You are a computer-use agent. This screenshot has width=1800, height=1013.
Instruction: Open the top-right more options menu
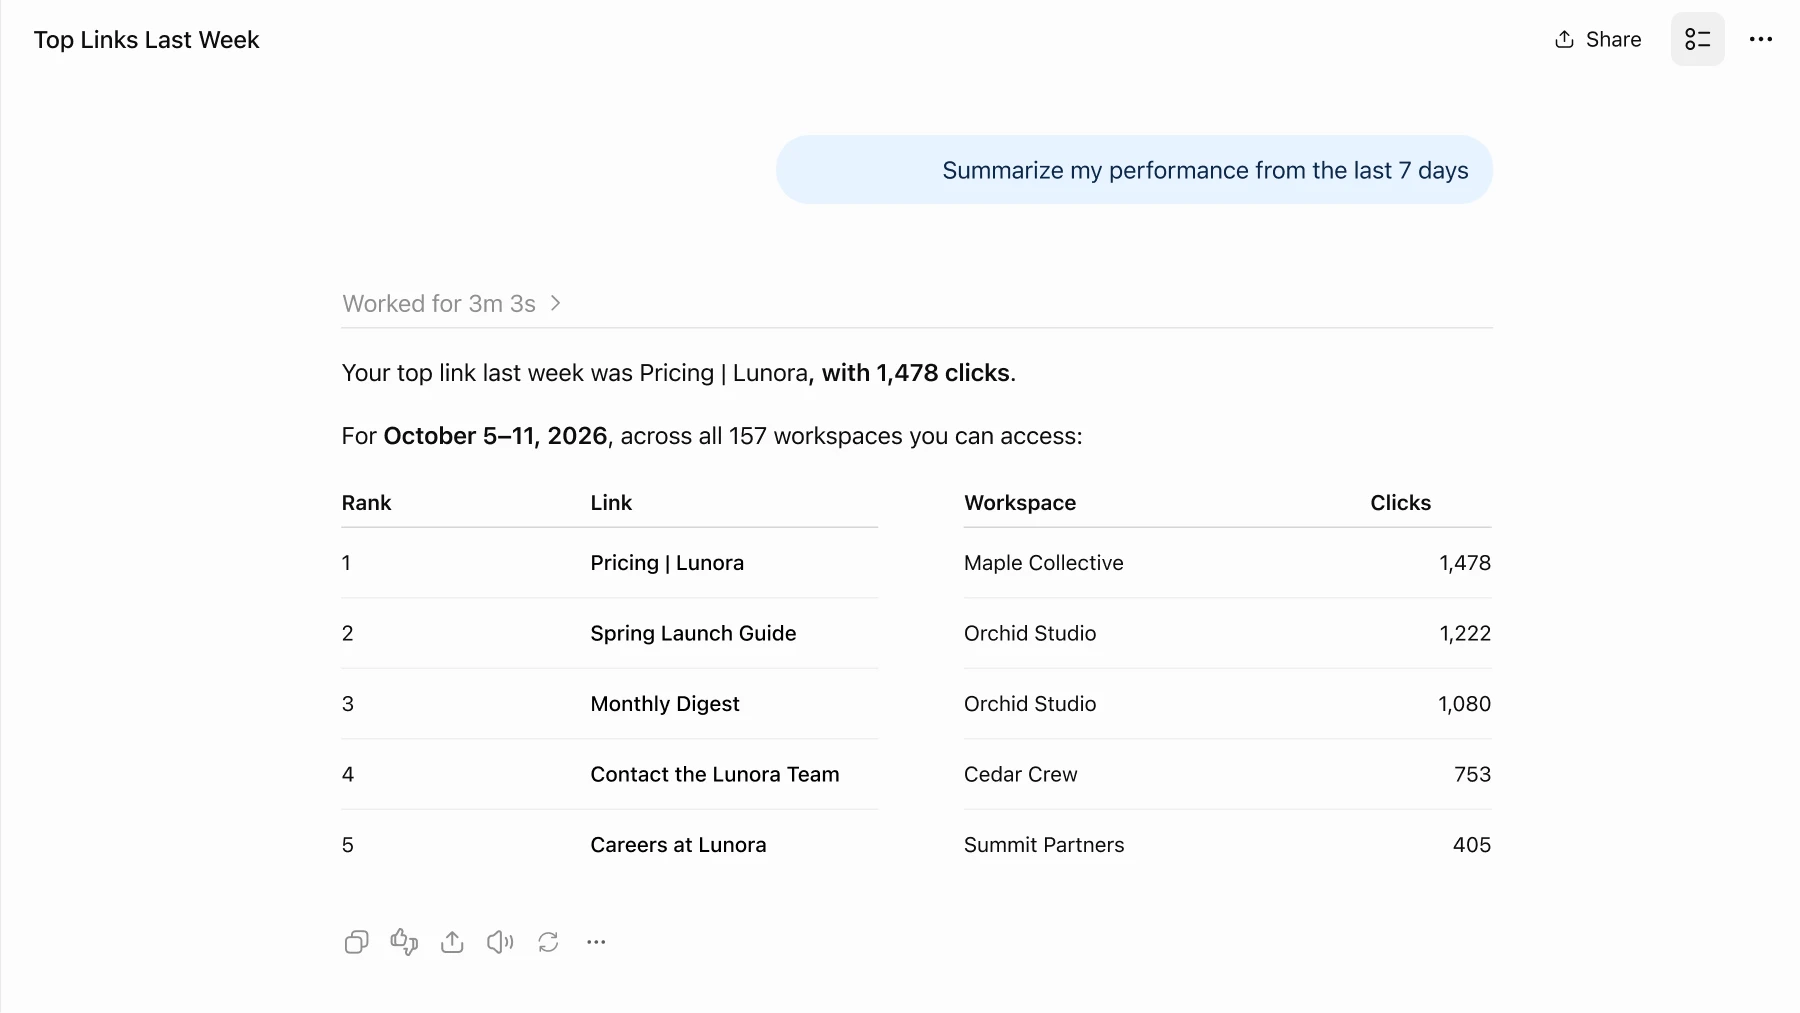(x=1760, y=40)
